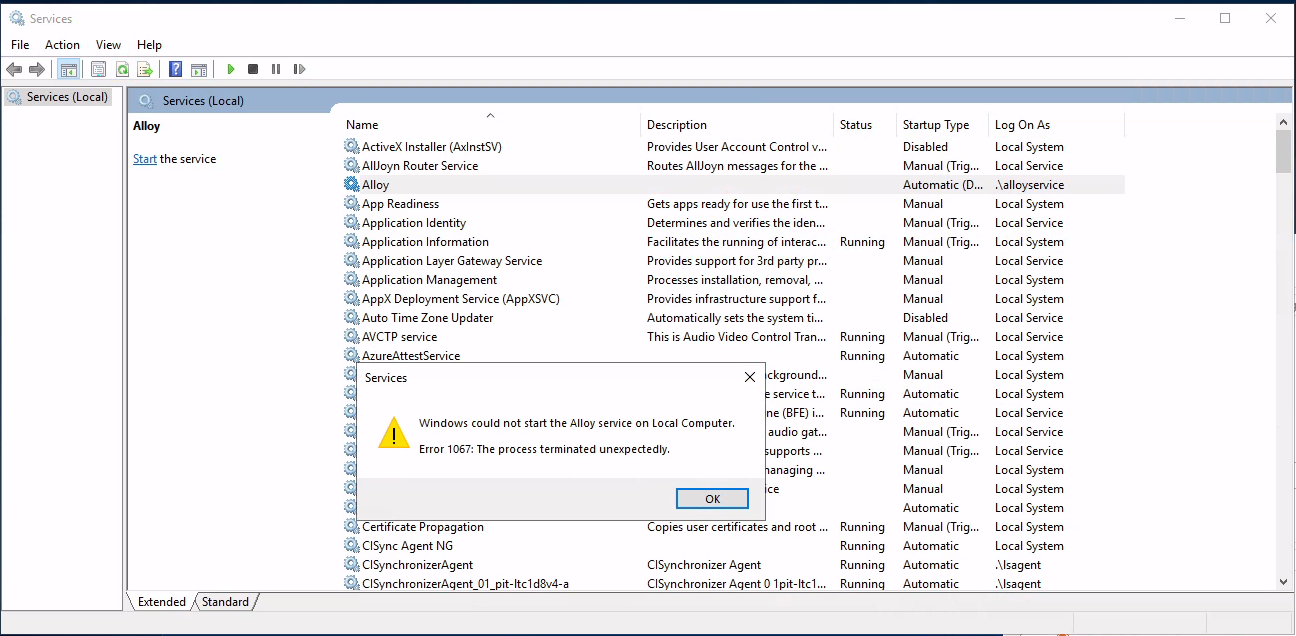Image resolution: width=1296 pixels, height=636 pixels.
Task: Open Properties from the toolbar icon
Action: (98, 69)
